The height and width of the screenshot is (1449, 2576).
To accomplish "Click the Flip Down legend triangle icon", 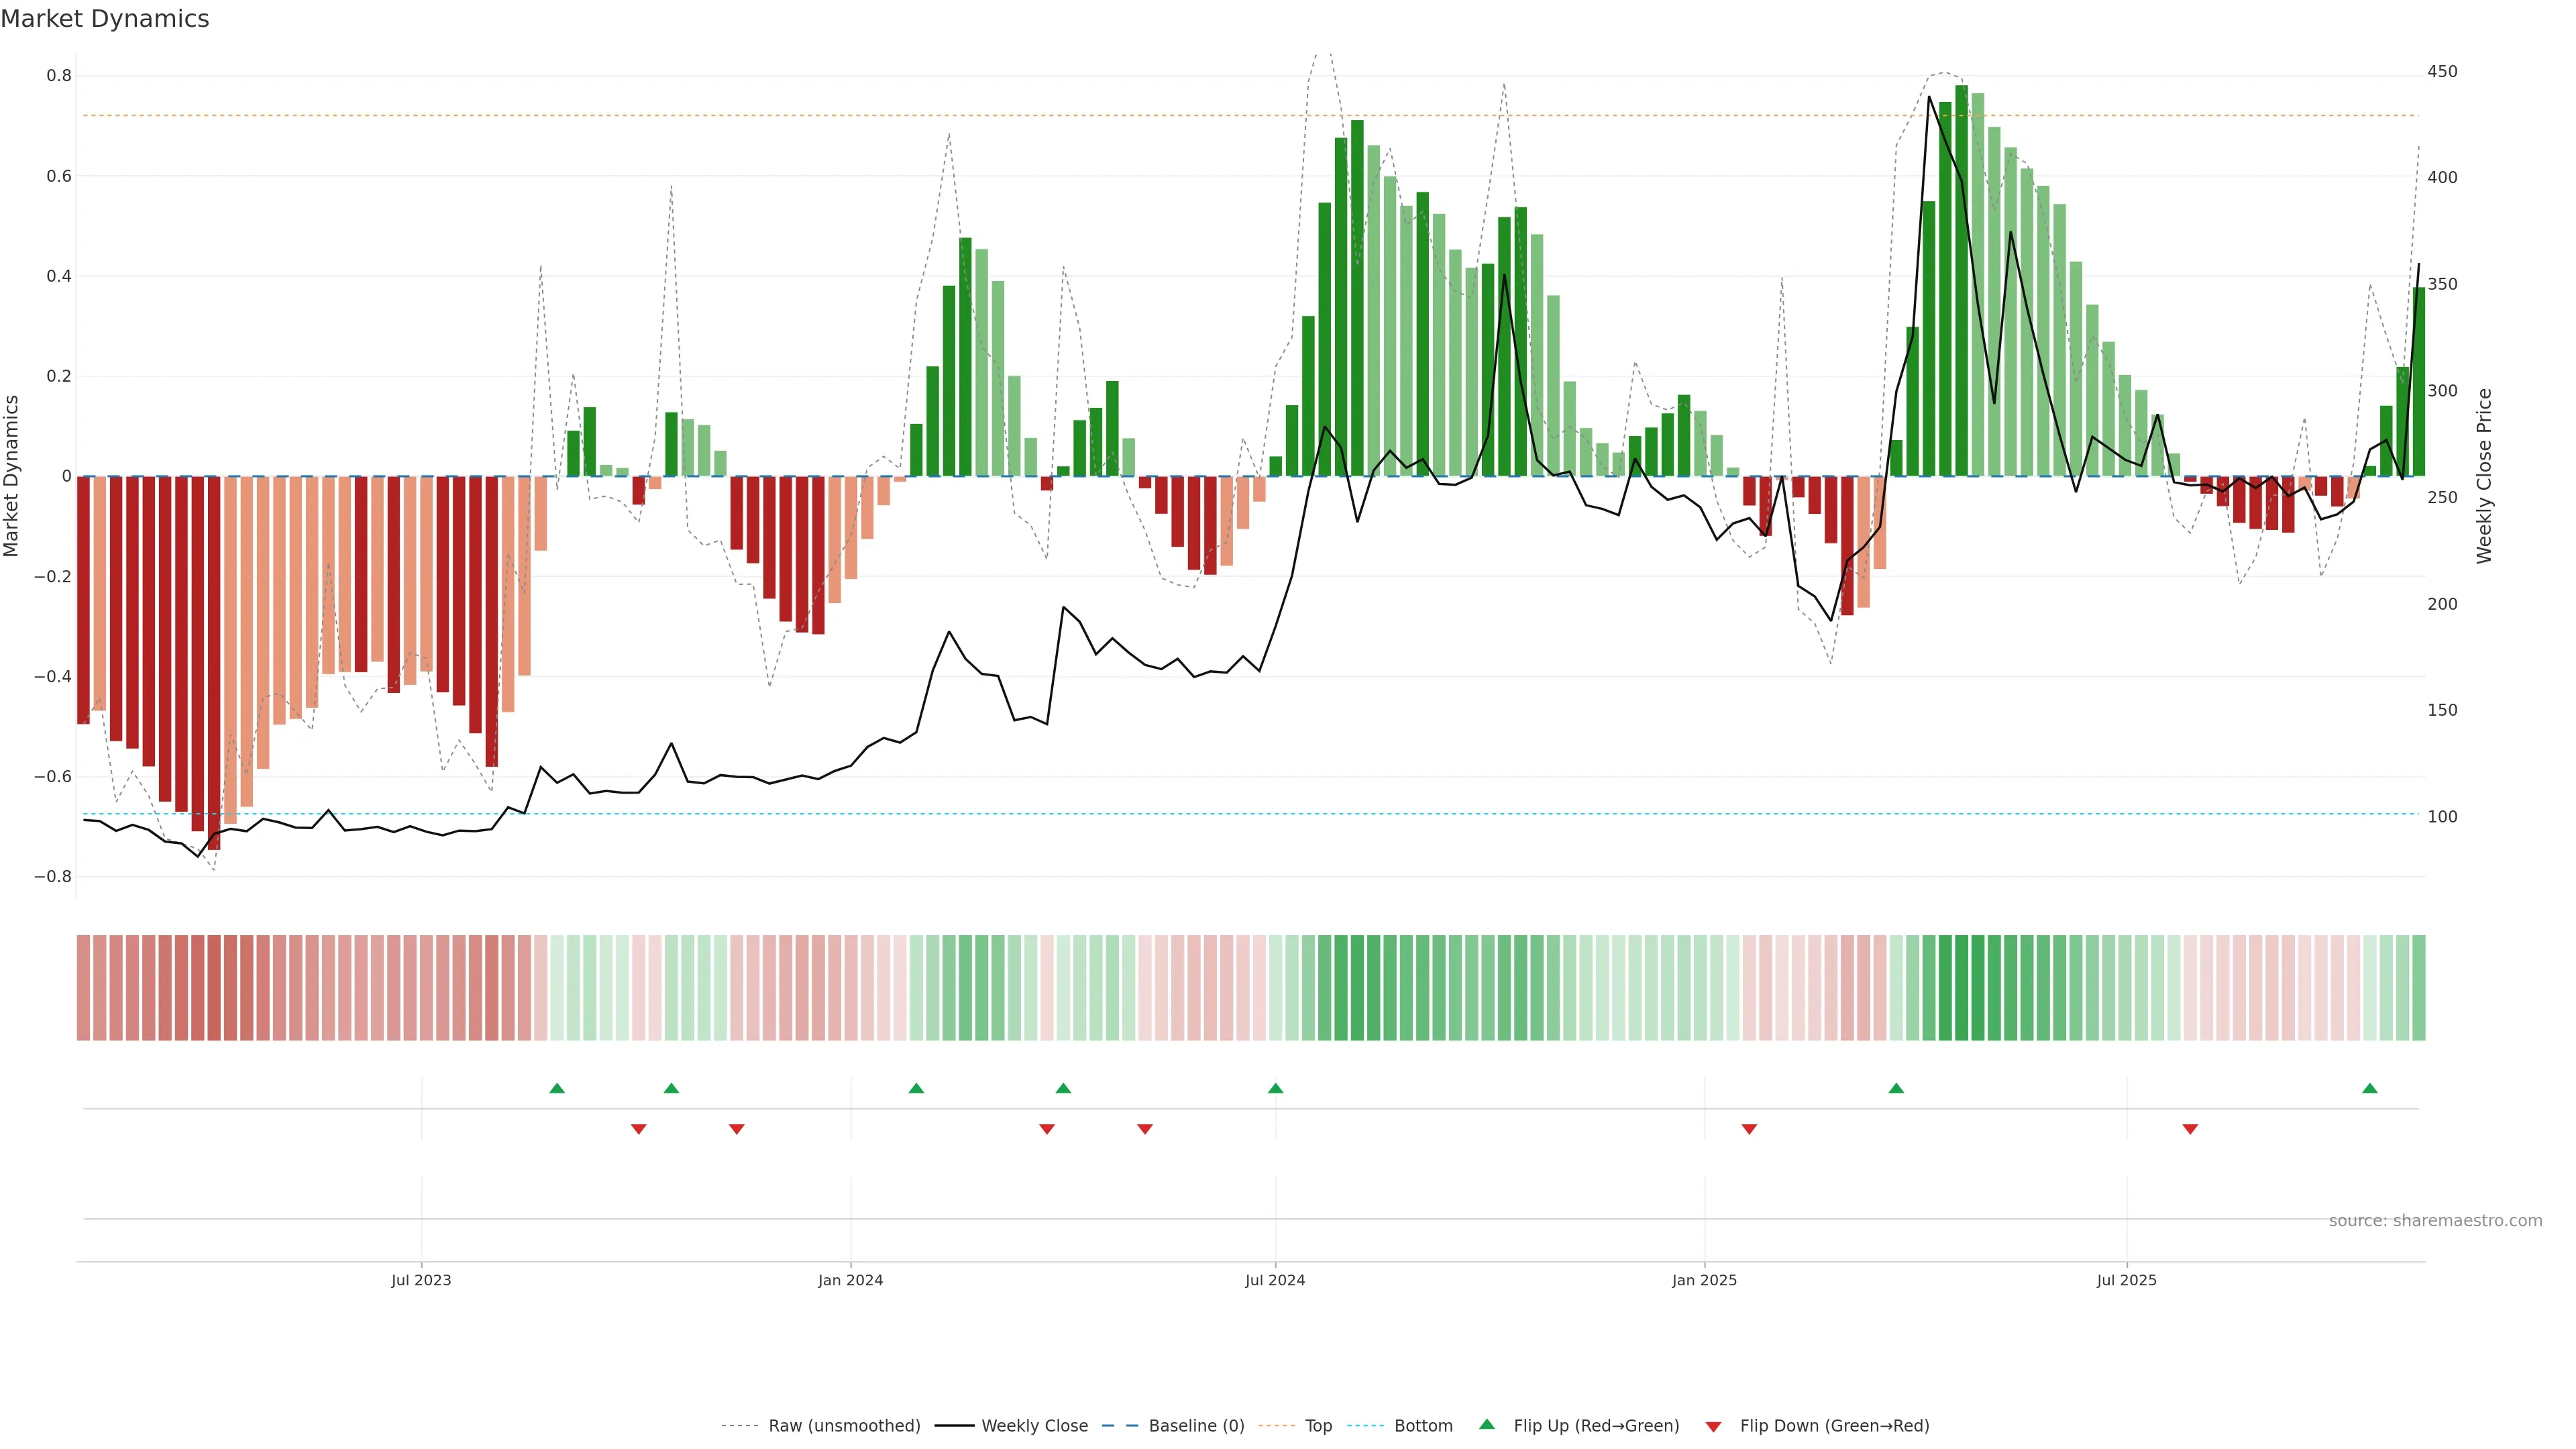I will click(x=1713, y=1427).
